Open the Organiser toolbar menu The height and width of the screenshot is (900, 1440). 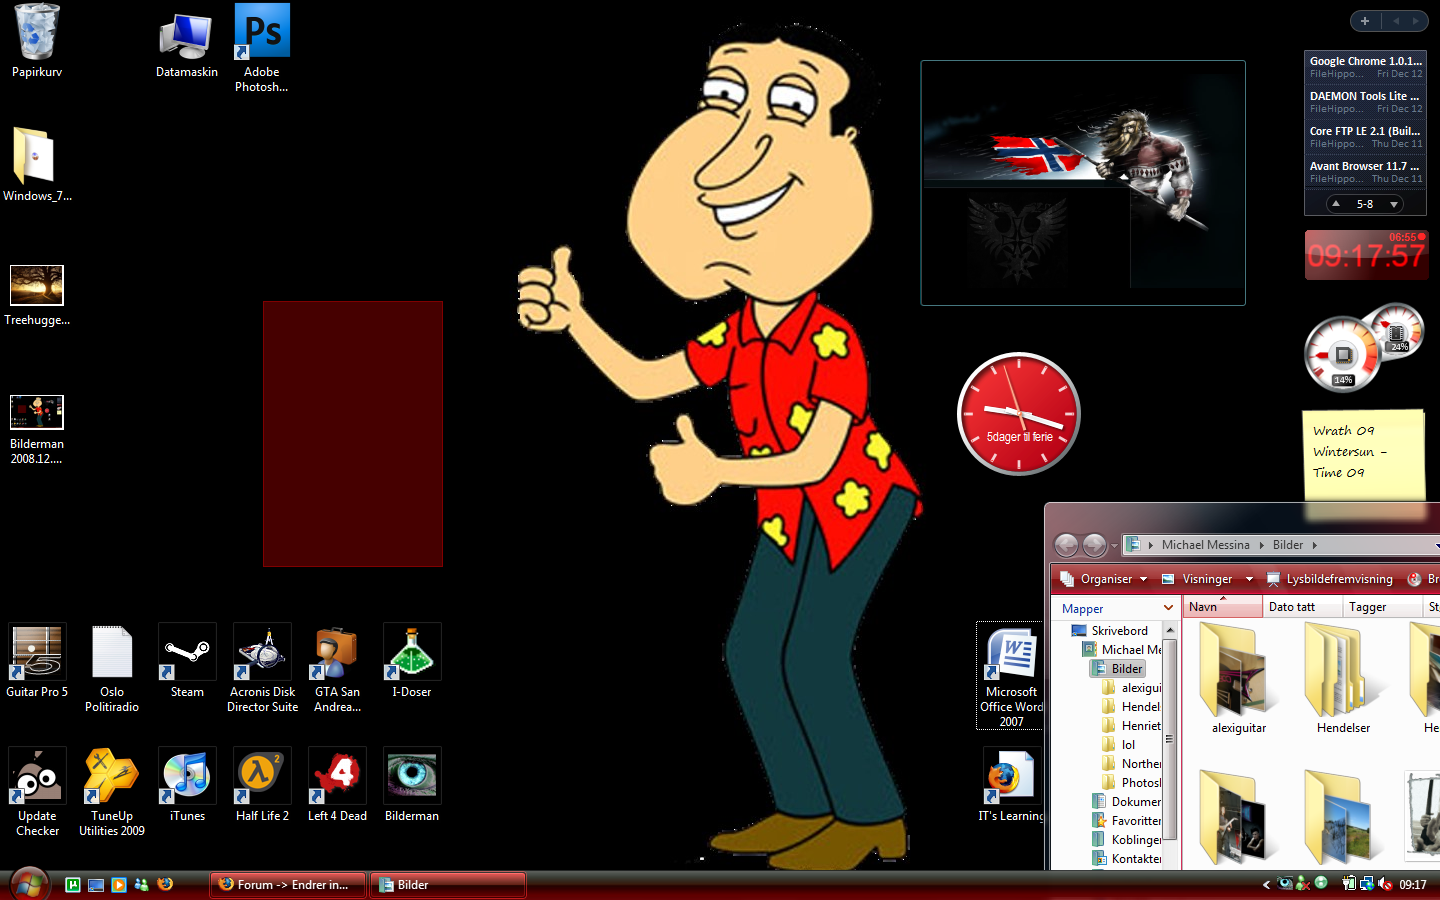point(1103,579)
